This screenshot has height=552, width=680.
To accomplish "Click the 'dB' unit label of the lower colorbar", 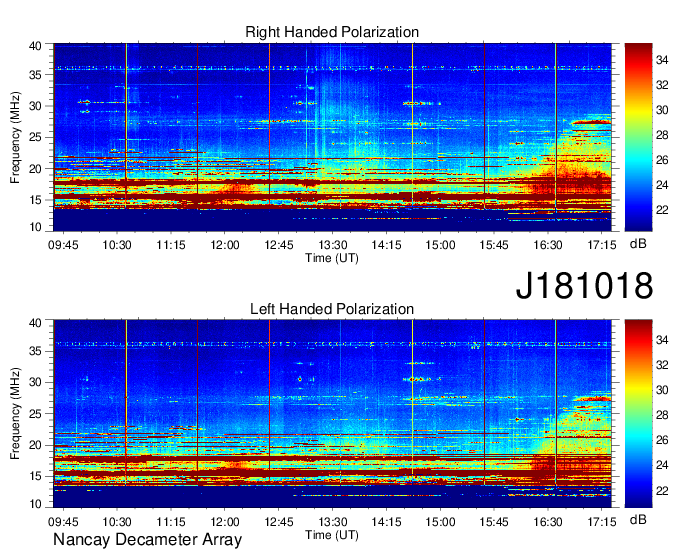I will point(638,519).
